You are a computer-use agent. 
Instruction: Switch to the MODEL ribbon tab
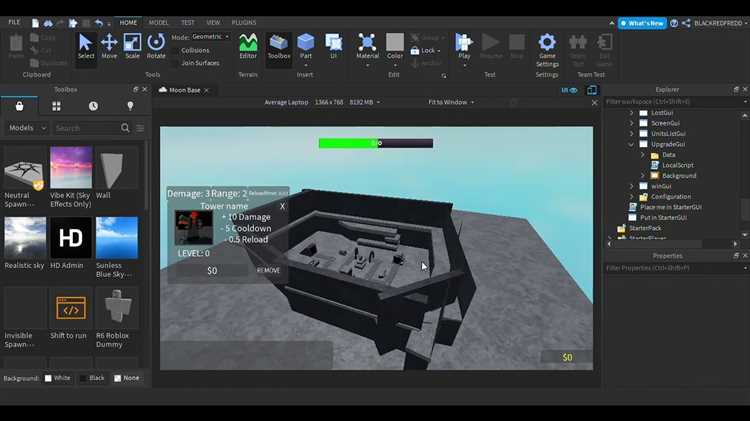click(158, 22)
